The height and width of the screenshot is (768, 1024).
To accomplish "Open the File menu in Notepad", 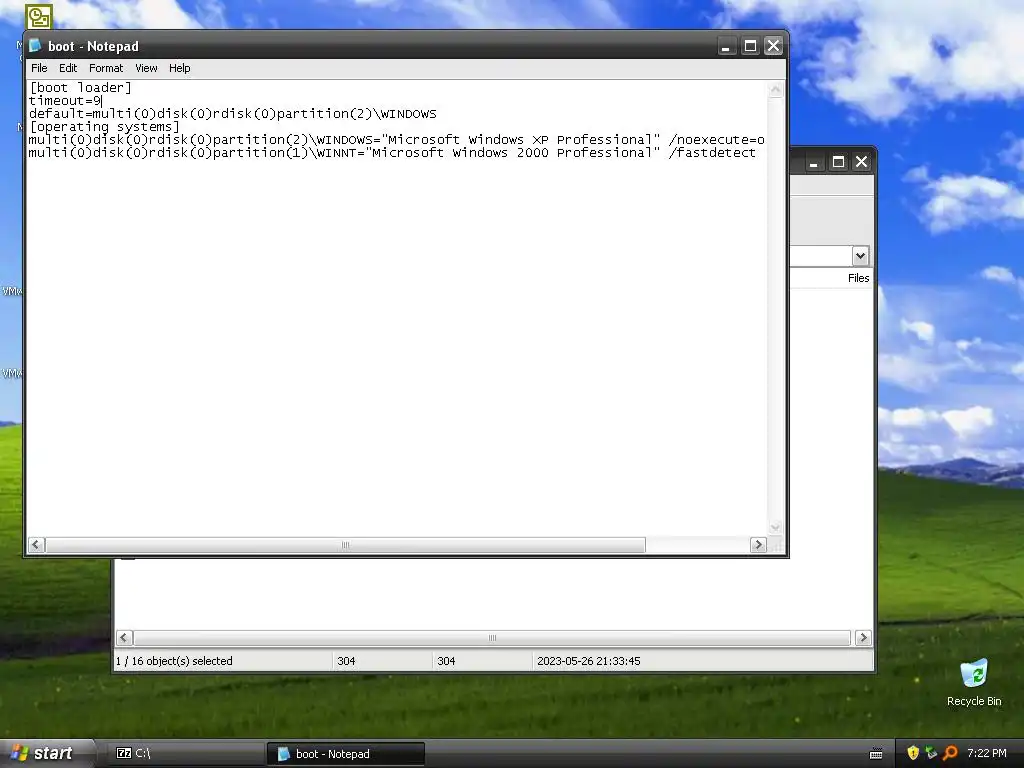I will click(x=39, y=68).
